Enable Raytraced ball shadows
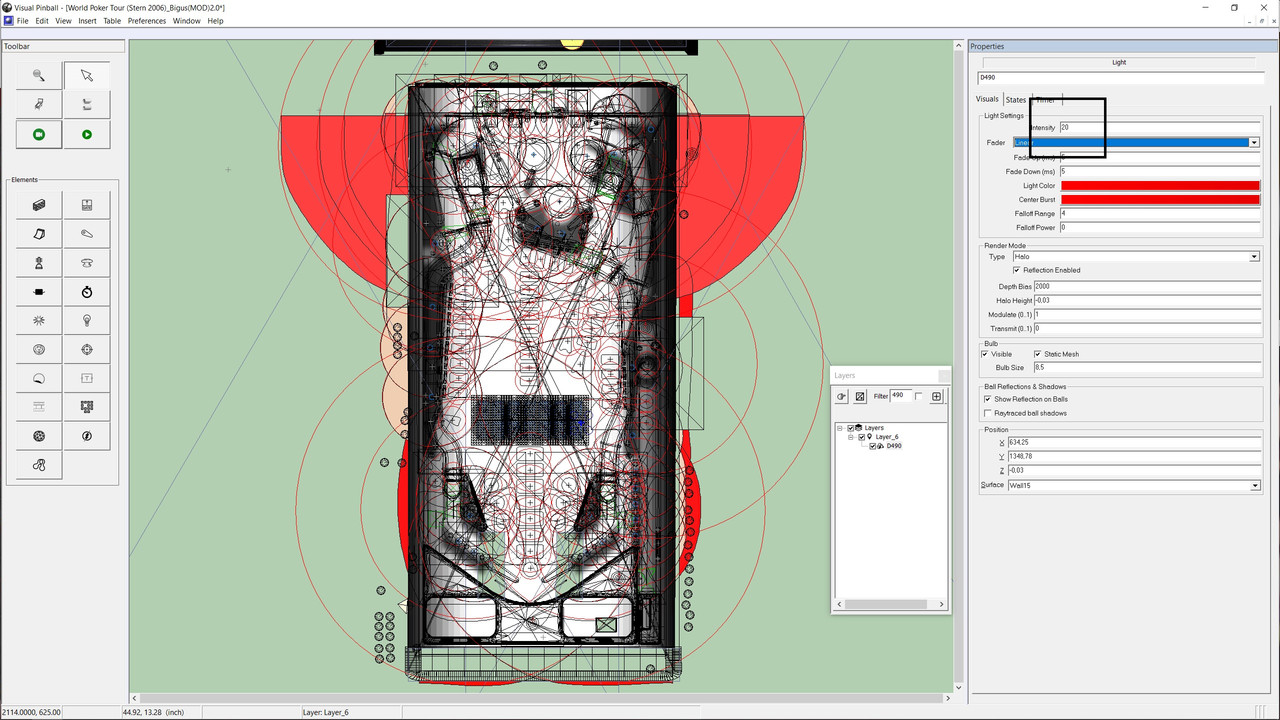The width and height of the screenshot is (1280, 720). coord(988,413)
